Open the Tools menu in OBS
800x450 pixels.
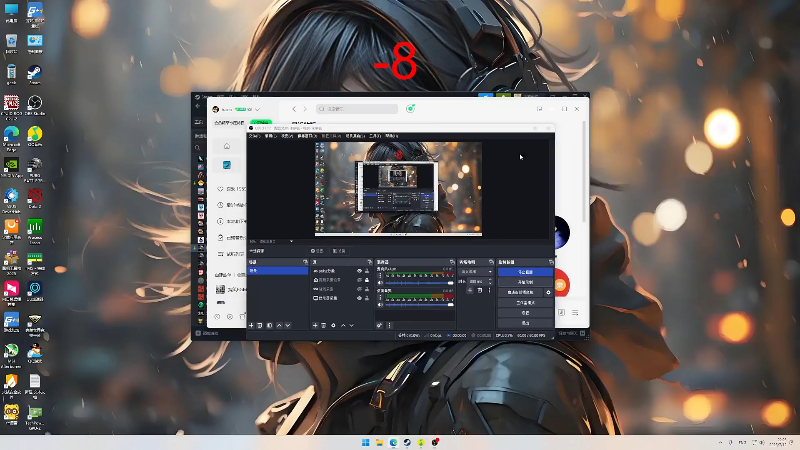coord(375,136)
